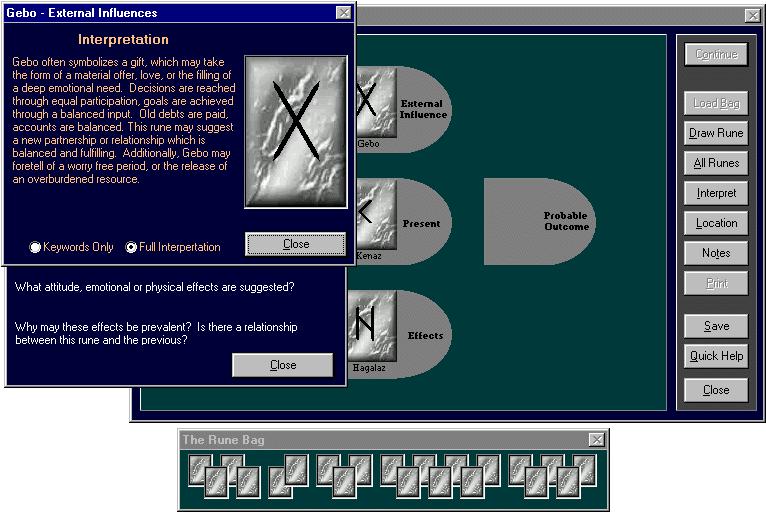The width and height of the screenshot is (766, 512).
Task: Click the Interpretation heading text
Action: coord(123,40)
